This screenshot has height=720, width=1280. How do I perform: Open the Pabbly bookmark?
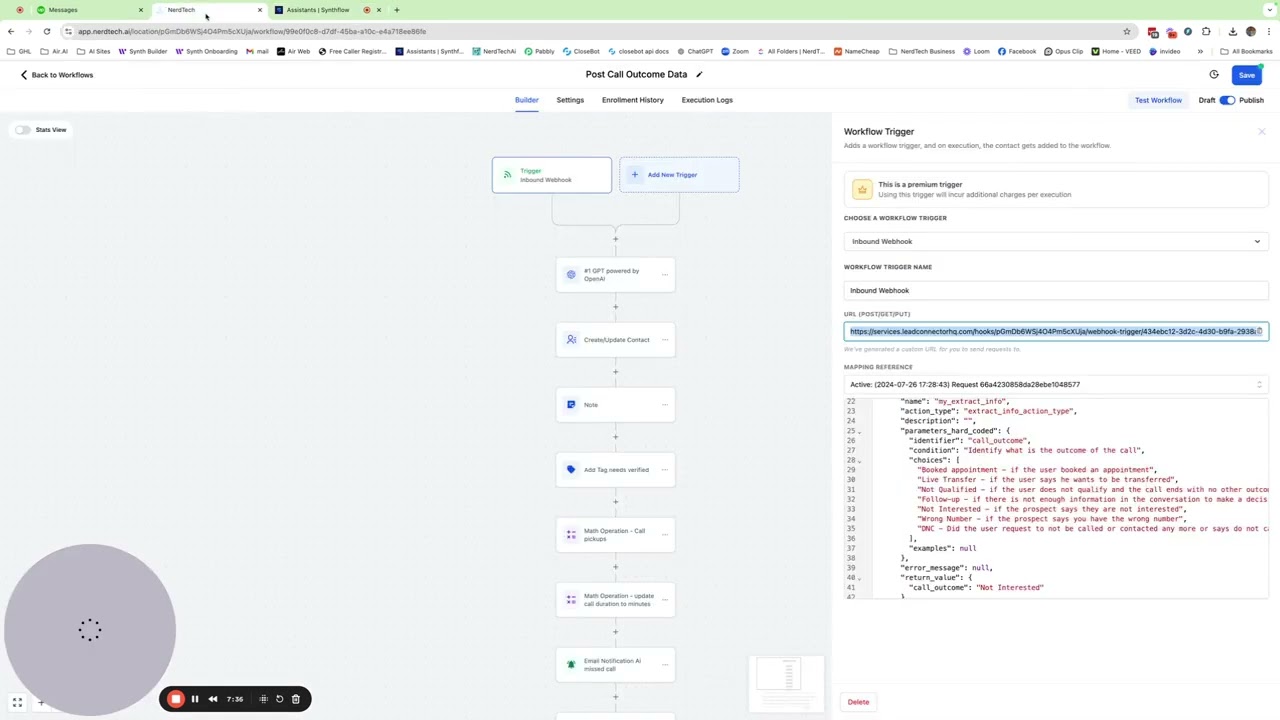tap(540, 51)
